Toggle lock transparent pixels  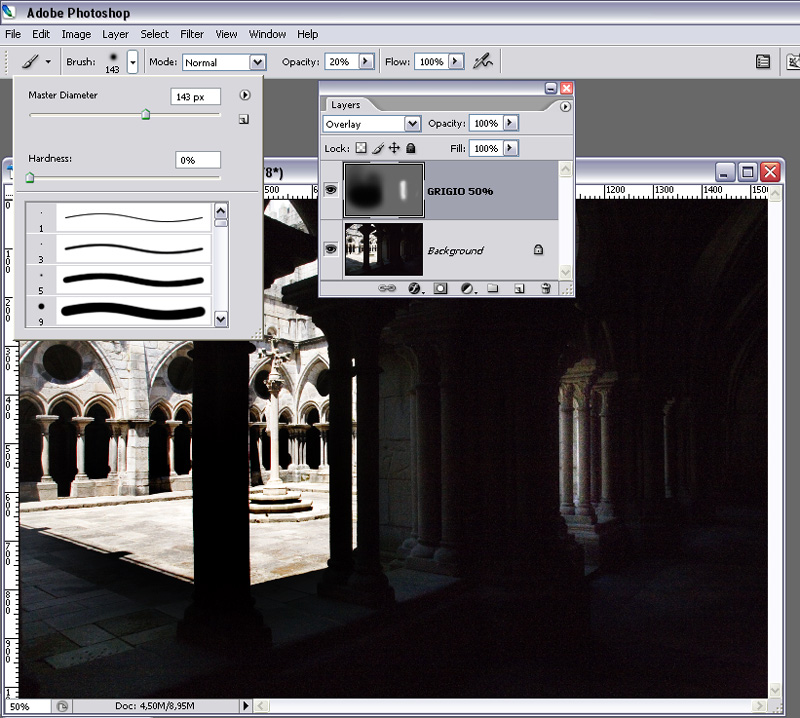[361, 148]
